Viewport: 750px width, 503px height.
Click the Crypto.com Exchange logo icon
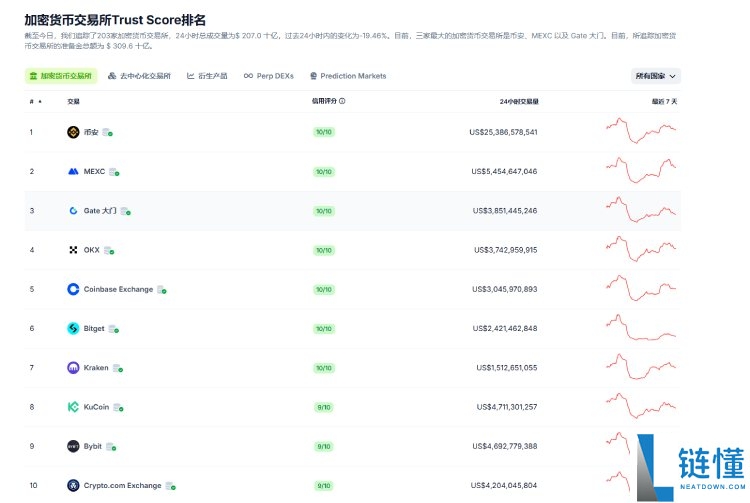point(73,485)
